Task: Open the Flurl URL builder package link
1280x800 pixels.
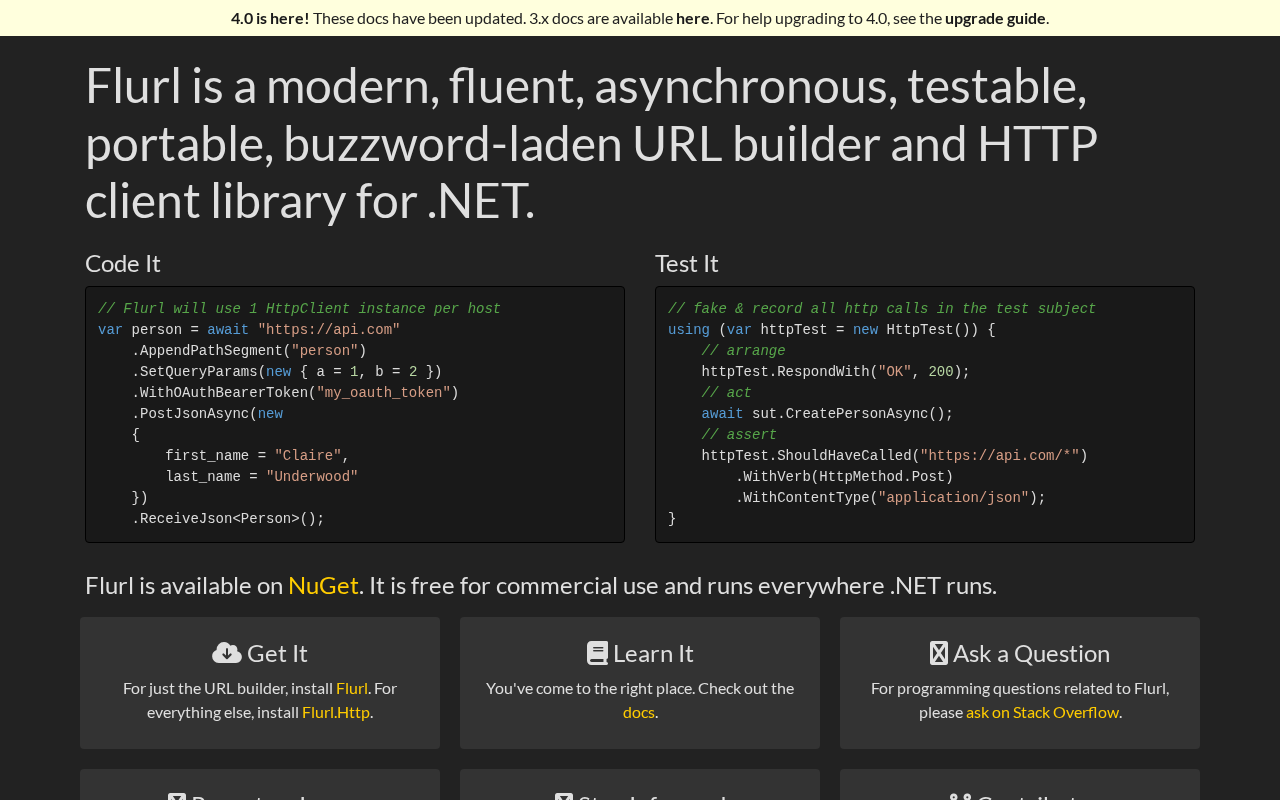Action: tap(352, 688)
